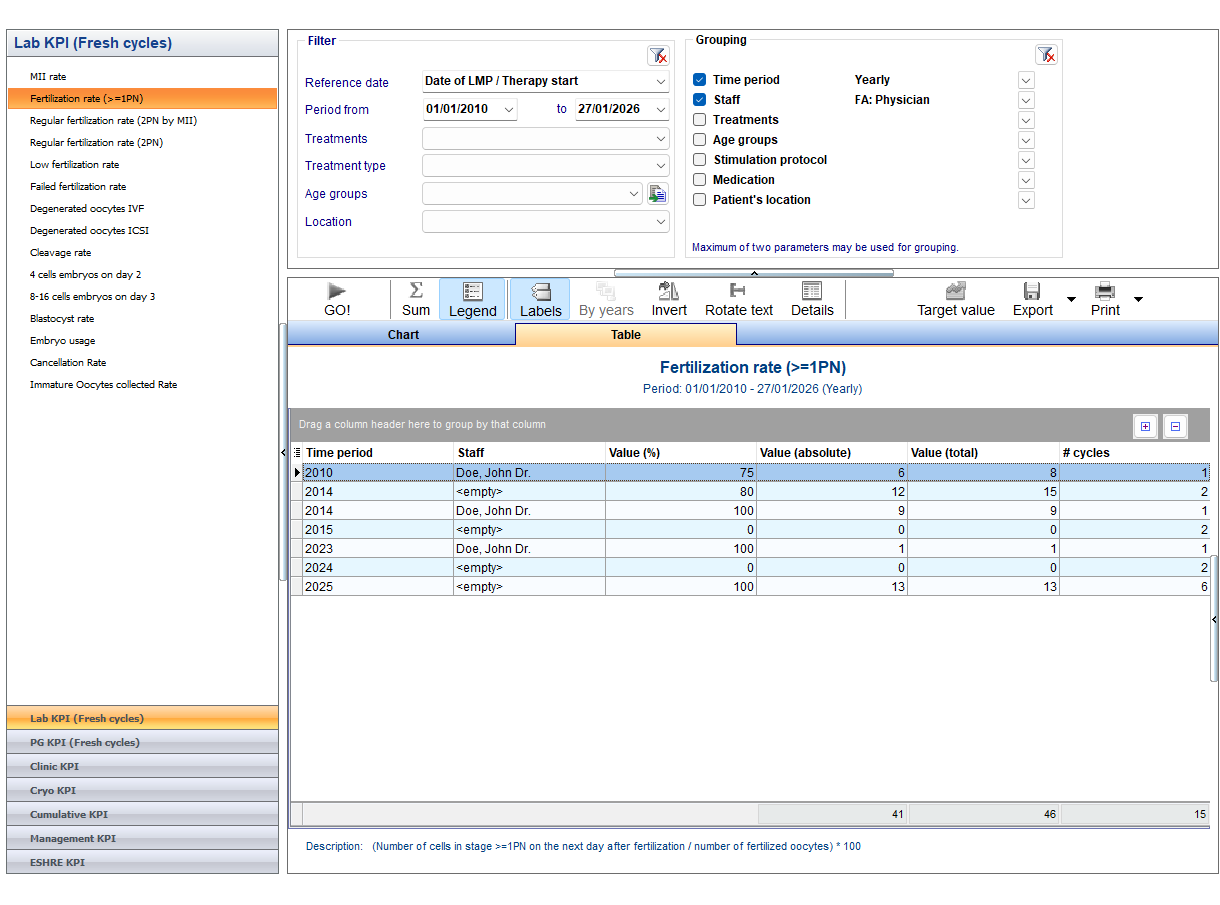
Task: Open the Treatments filter dropdown
Action: 661,139
